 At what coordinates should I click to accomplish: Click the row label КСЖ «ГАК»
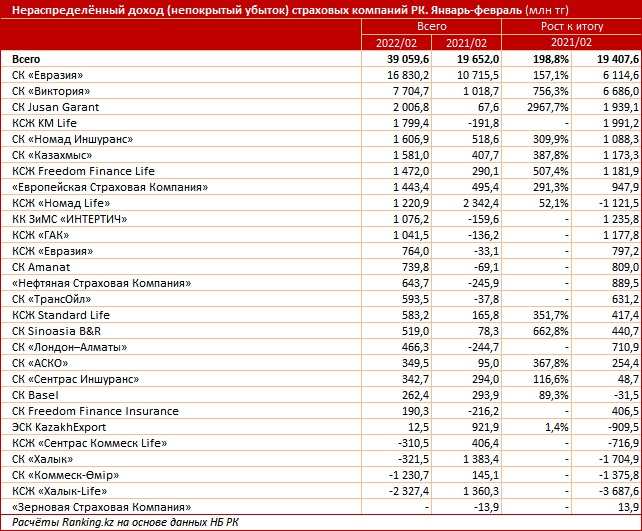(41, 235)
